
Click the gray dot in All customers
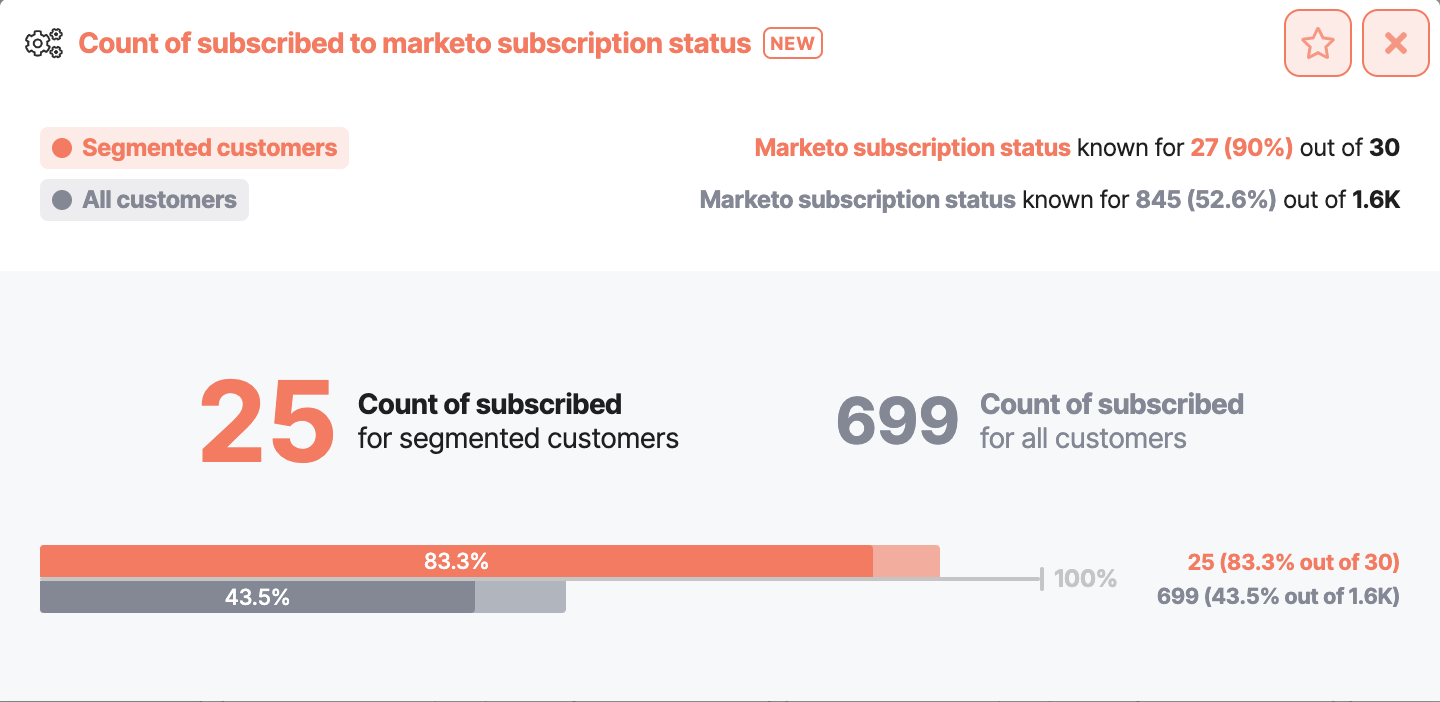tap(62, 200)
